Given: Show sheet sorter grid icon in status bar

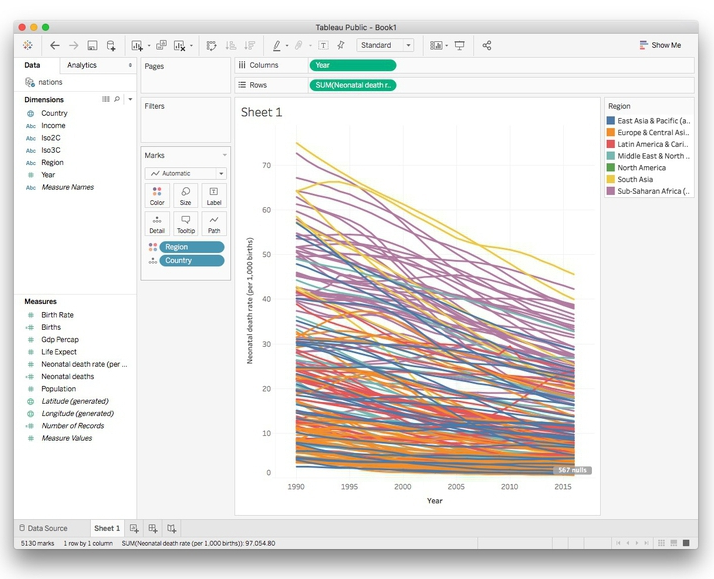Looking at the screenshot, I should click(x=662, y=543).
